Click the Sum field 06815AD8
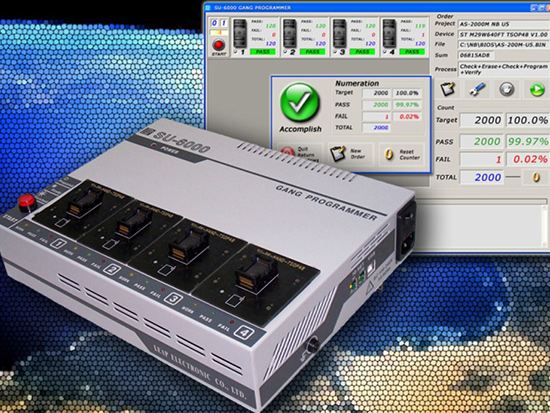The height and width of the screenshot is (413, 550). pyautogui.click(x=476, y=55)
